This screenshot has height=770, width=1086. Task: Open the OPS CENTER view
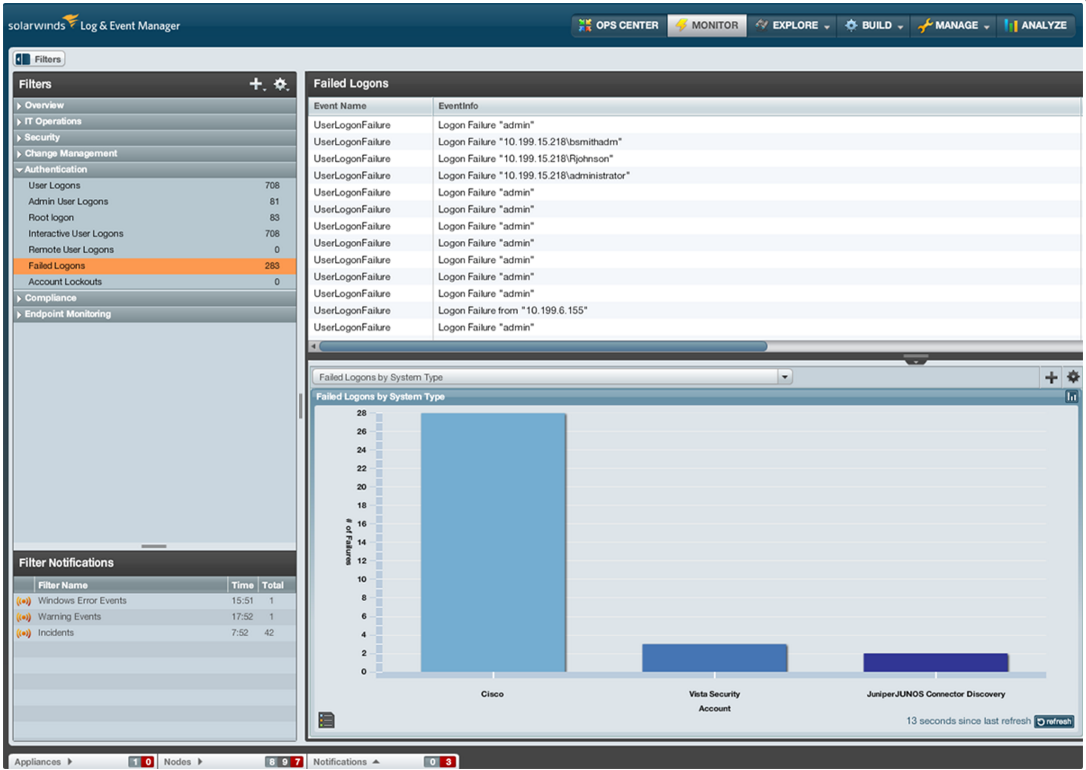point(618,26)
